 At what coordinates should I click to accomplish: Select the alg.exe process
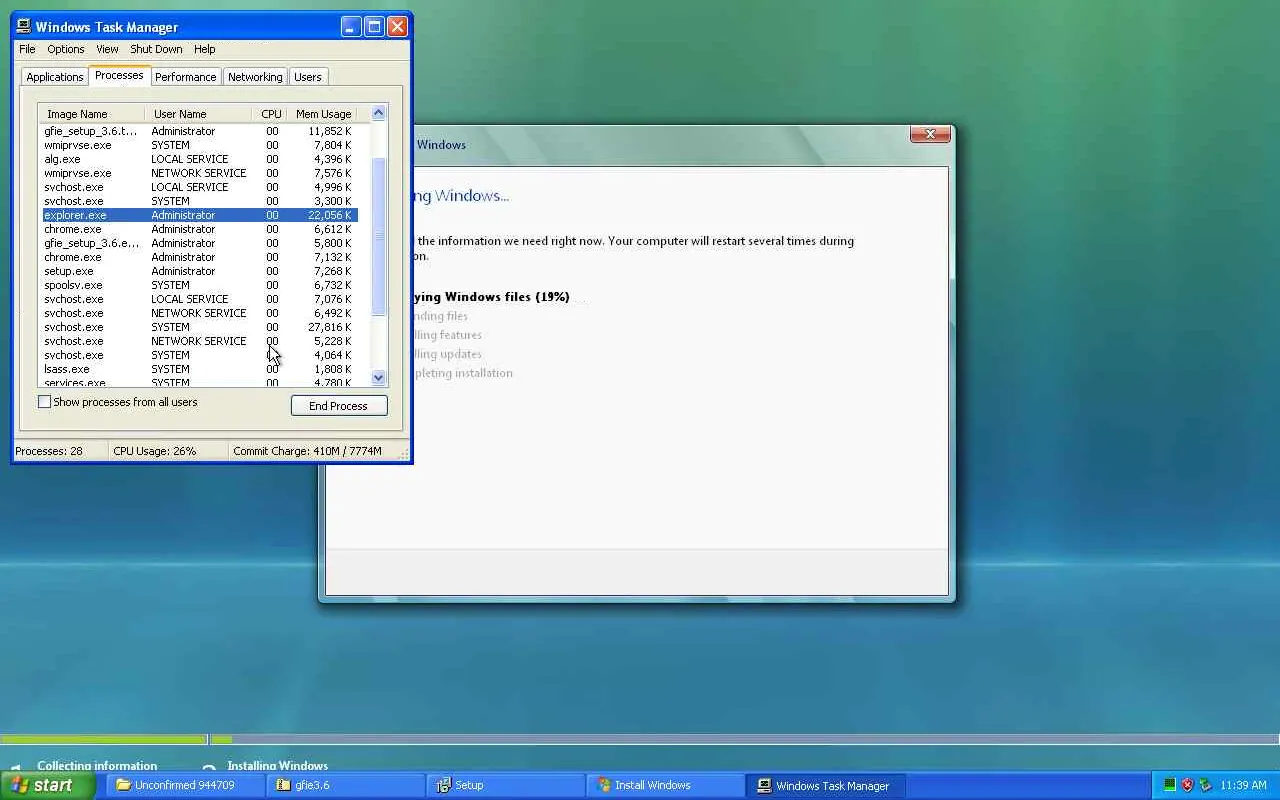pos(198,159)
